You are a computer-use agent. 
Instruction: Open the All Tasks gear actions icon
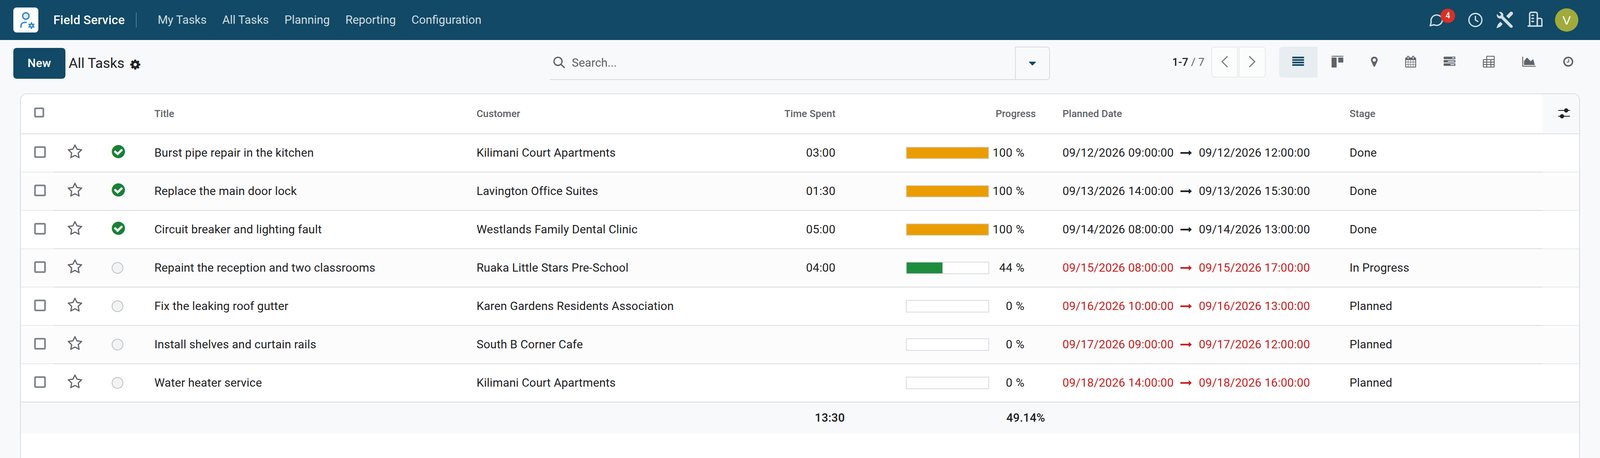[135, 64]
